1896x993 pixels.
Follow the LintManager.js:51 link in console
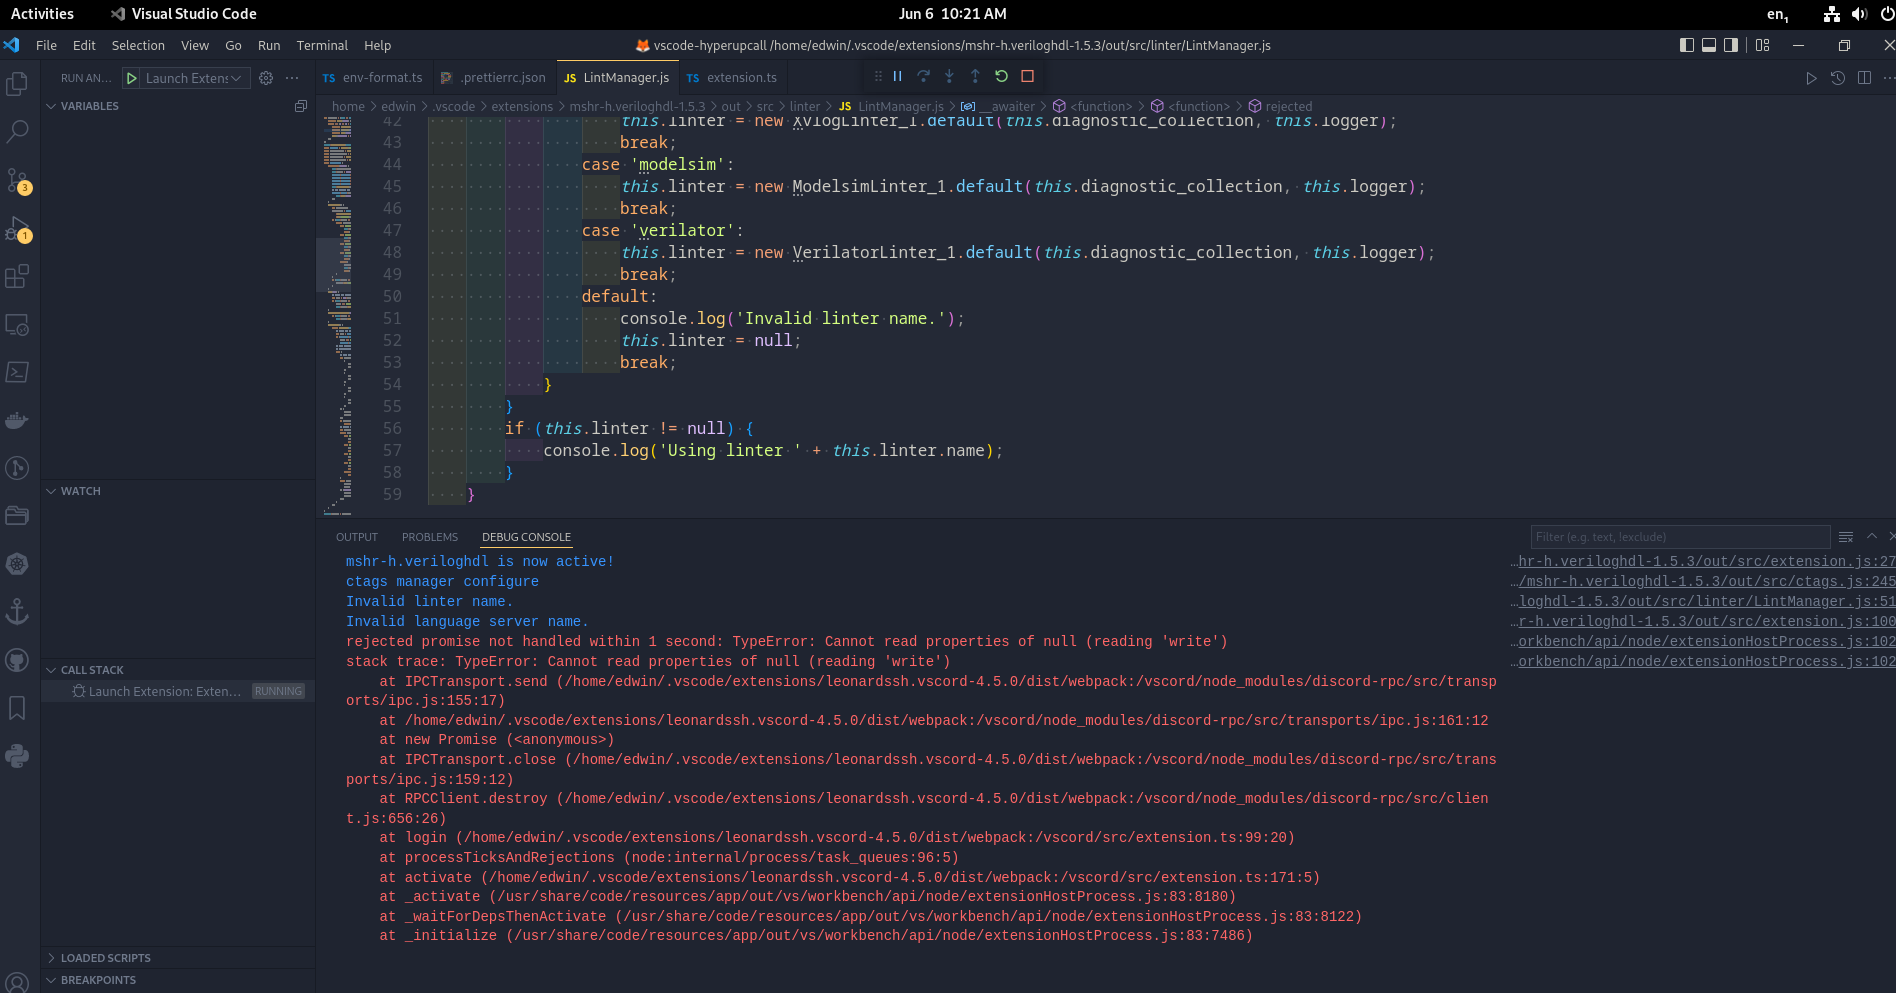[1700, 601]
